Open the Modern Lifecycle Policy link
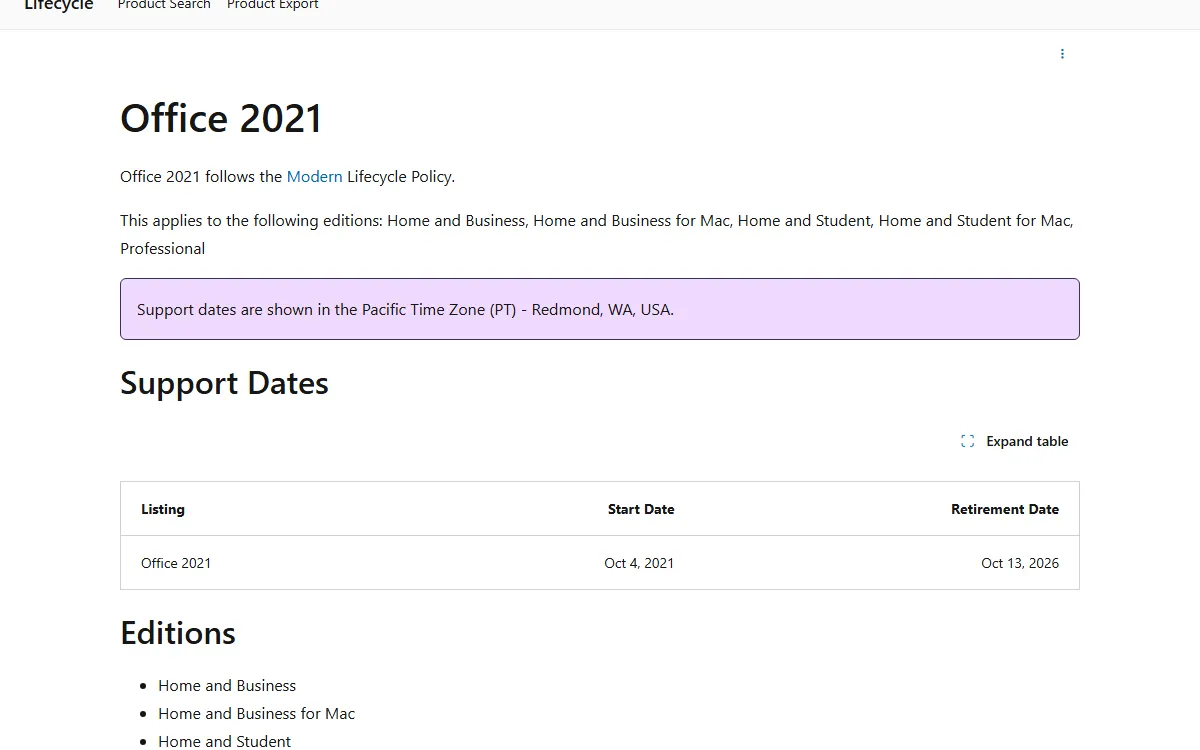1200x750 pixels. click(x=314, y=176)
